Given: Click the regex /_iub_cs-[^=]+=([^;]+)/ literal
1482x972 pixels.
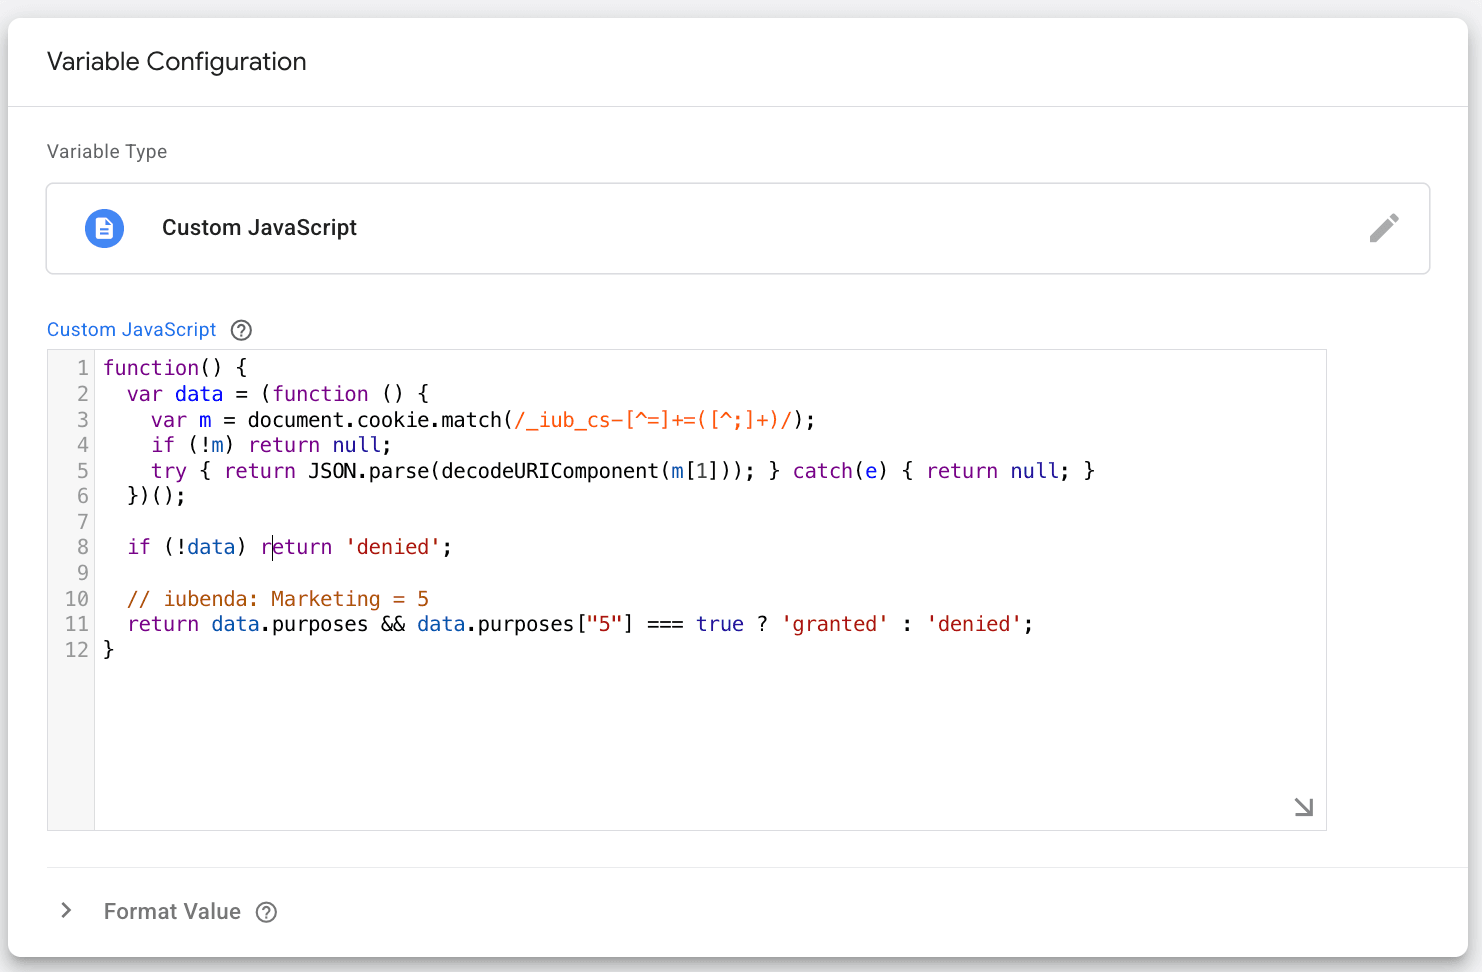Looking at the screenshot, I should (653, 420).
